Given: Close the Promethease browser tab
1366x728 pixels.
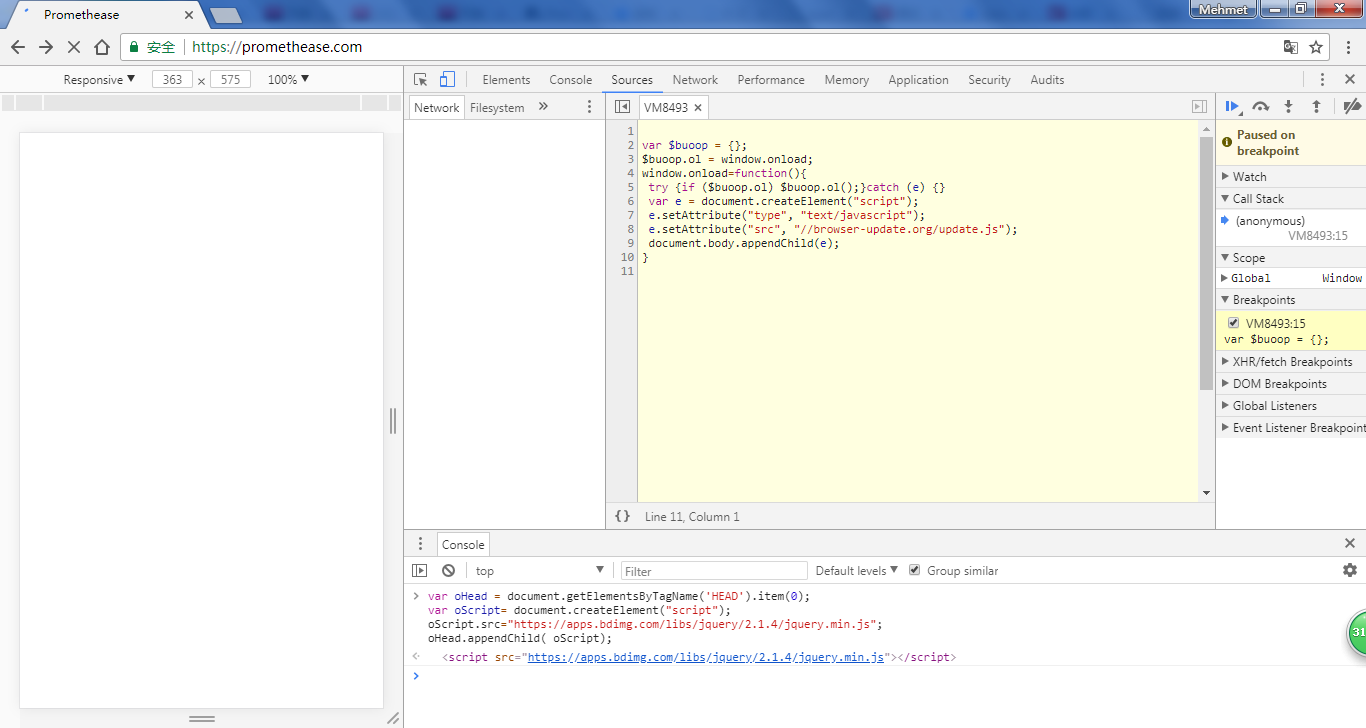Looking at the screenshot, I should [189, 15].
